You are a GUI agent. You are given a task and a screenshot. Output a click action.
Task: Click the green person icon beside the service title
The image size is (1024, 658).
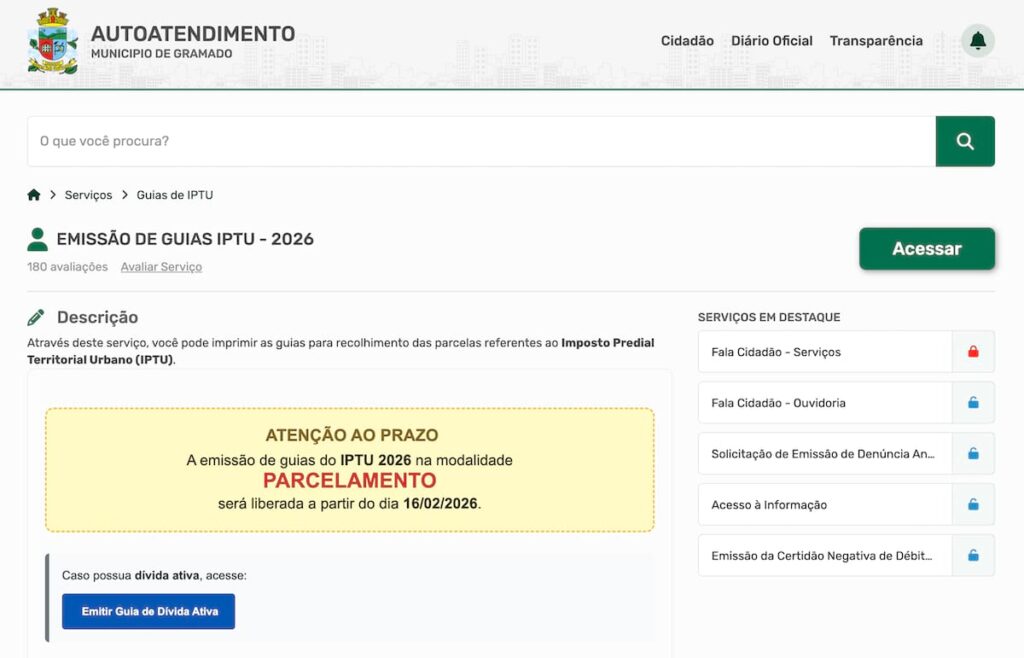37,239
